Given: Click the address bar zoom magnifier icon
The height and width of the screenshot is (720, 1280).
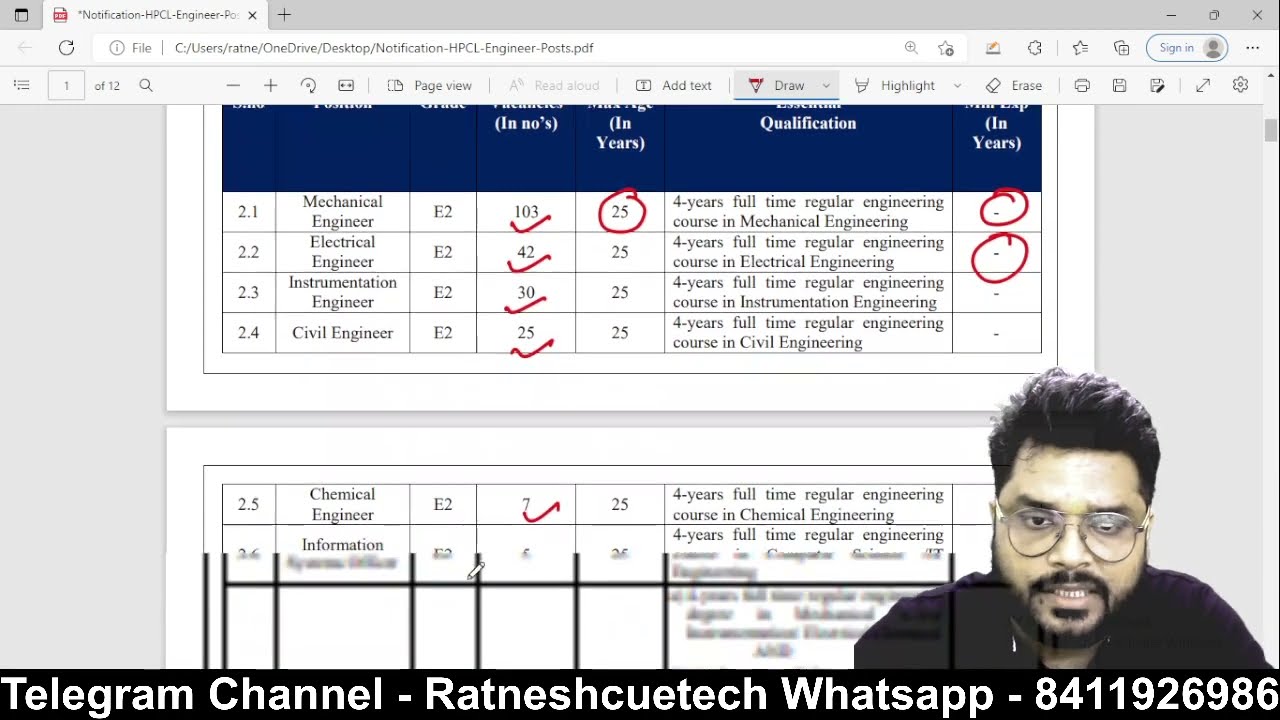Looking at the screenshot, I should pos(911,48).
